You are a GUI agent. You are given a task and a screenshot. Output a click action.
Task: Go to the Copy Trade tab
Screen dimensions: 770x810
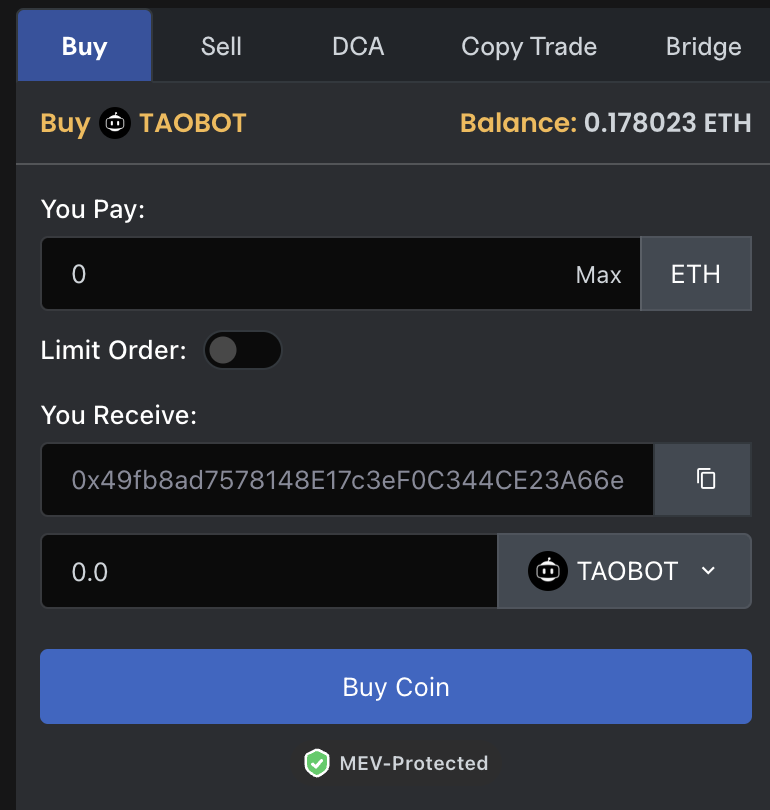click(529, 46)
